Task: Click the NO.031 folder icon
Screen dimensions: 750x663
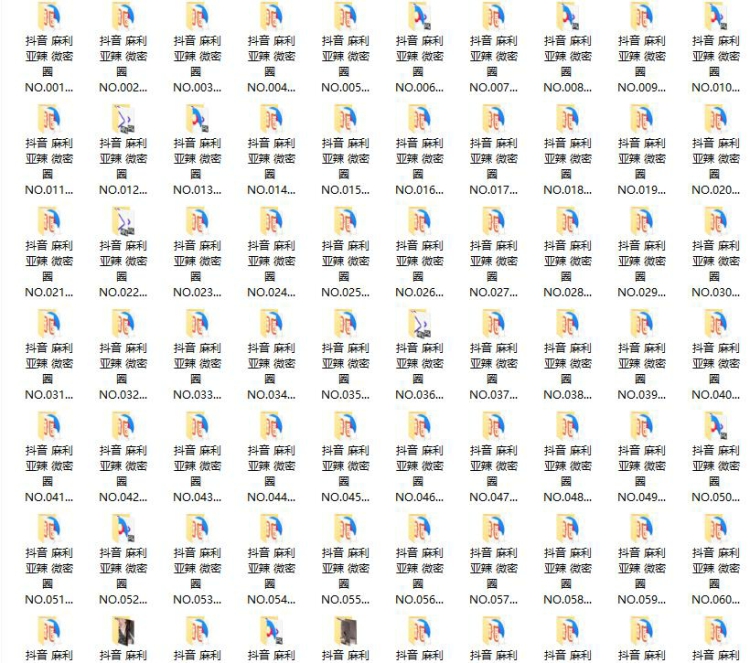Action: coord(49,323)
